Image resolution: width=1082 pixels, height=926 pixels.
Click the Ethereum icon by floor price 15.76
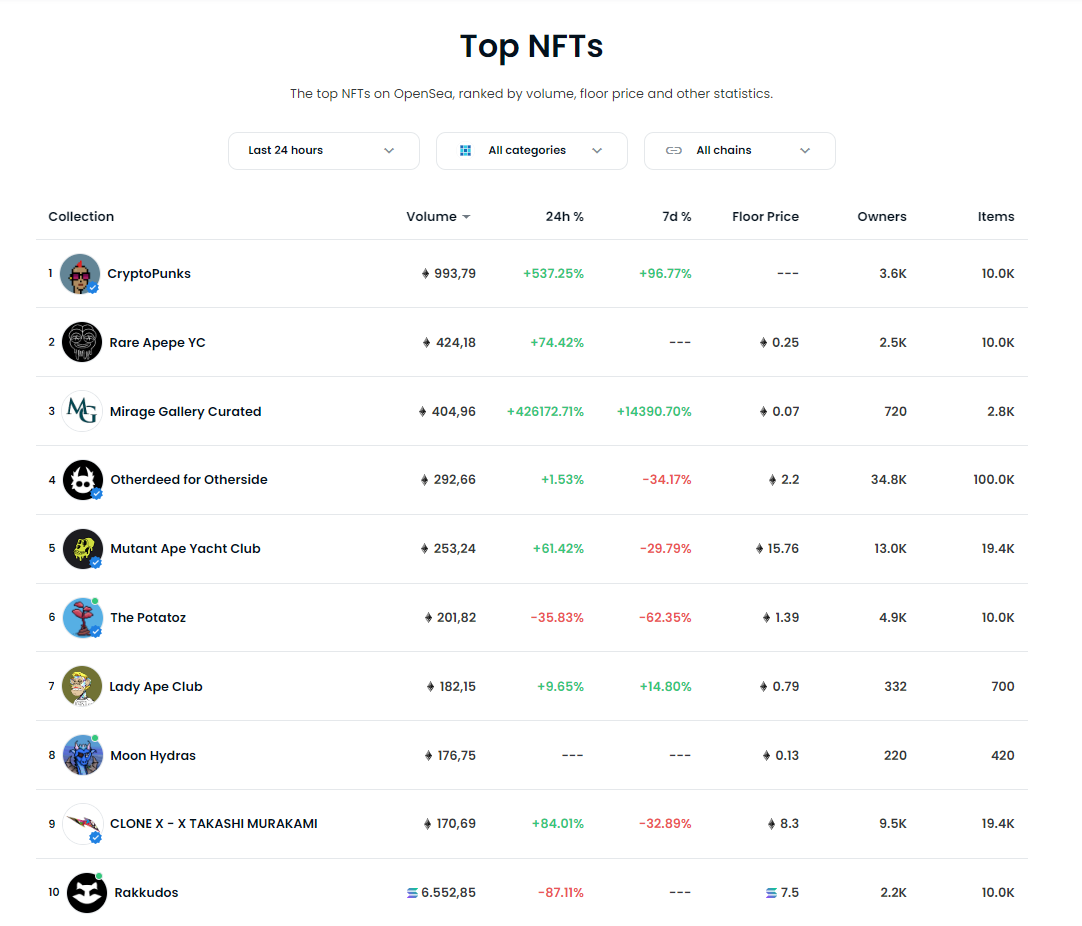759,549
